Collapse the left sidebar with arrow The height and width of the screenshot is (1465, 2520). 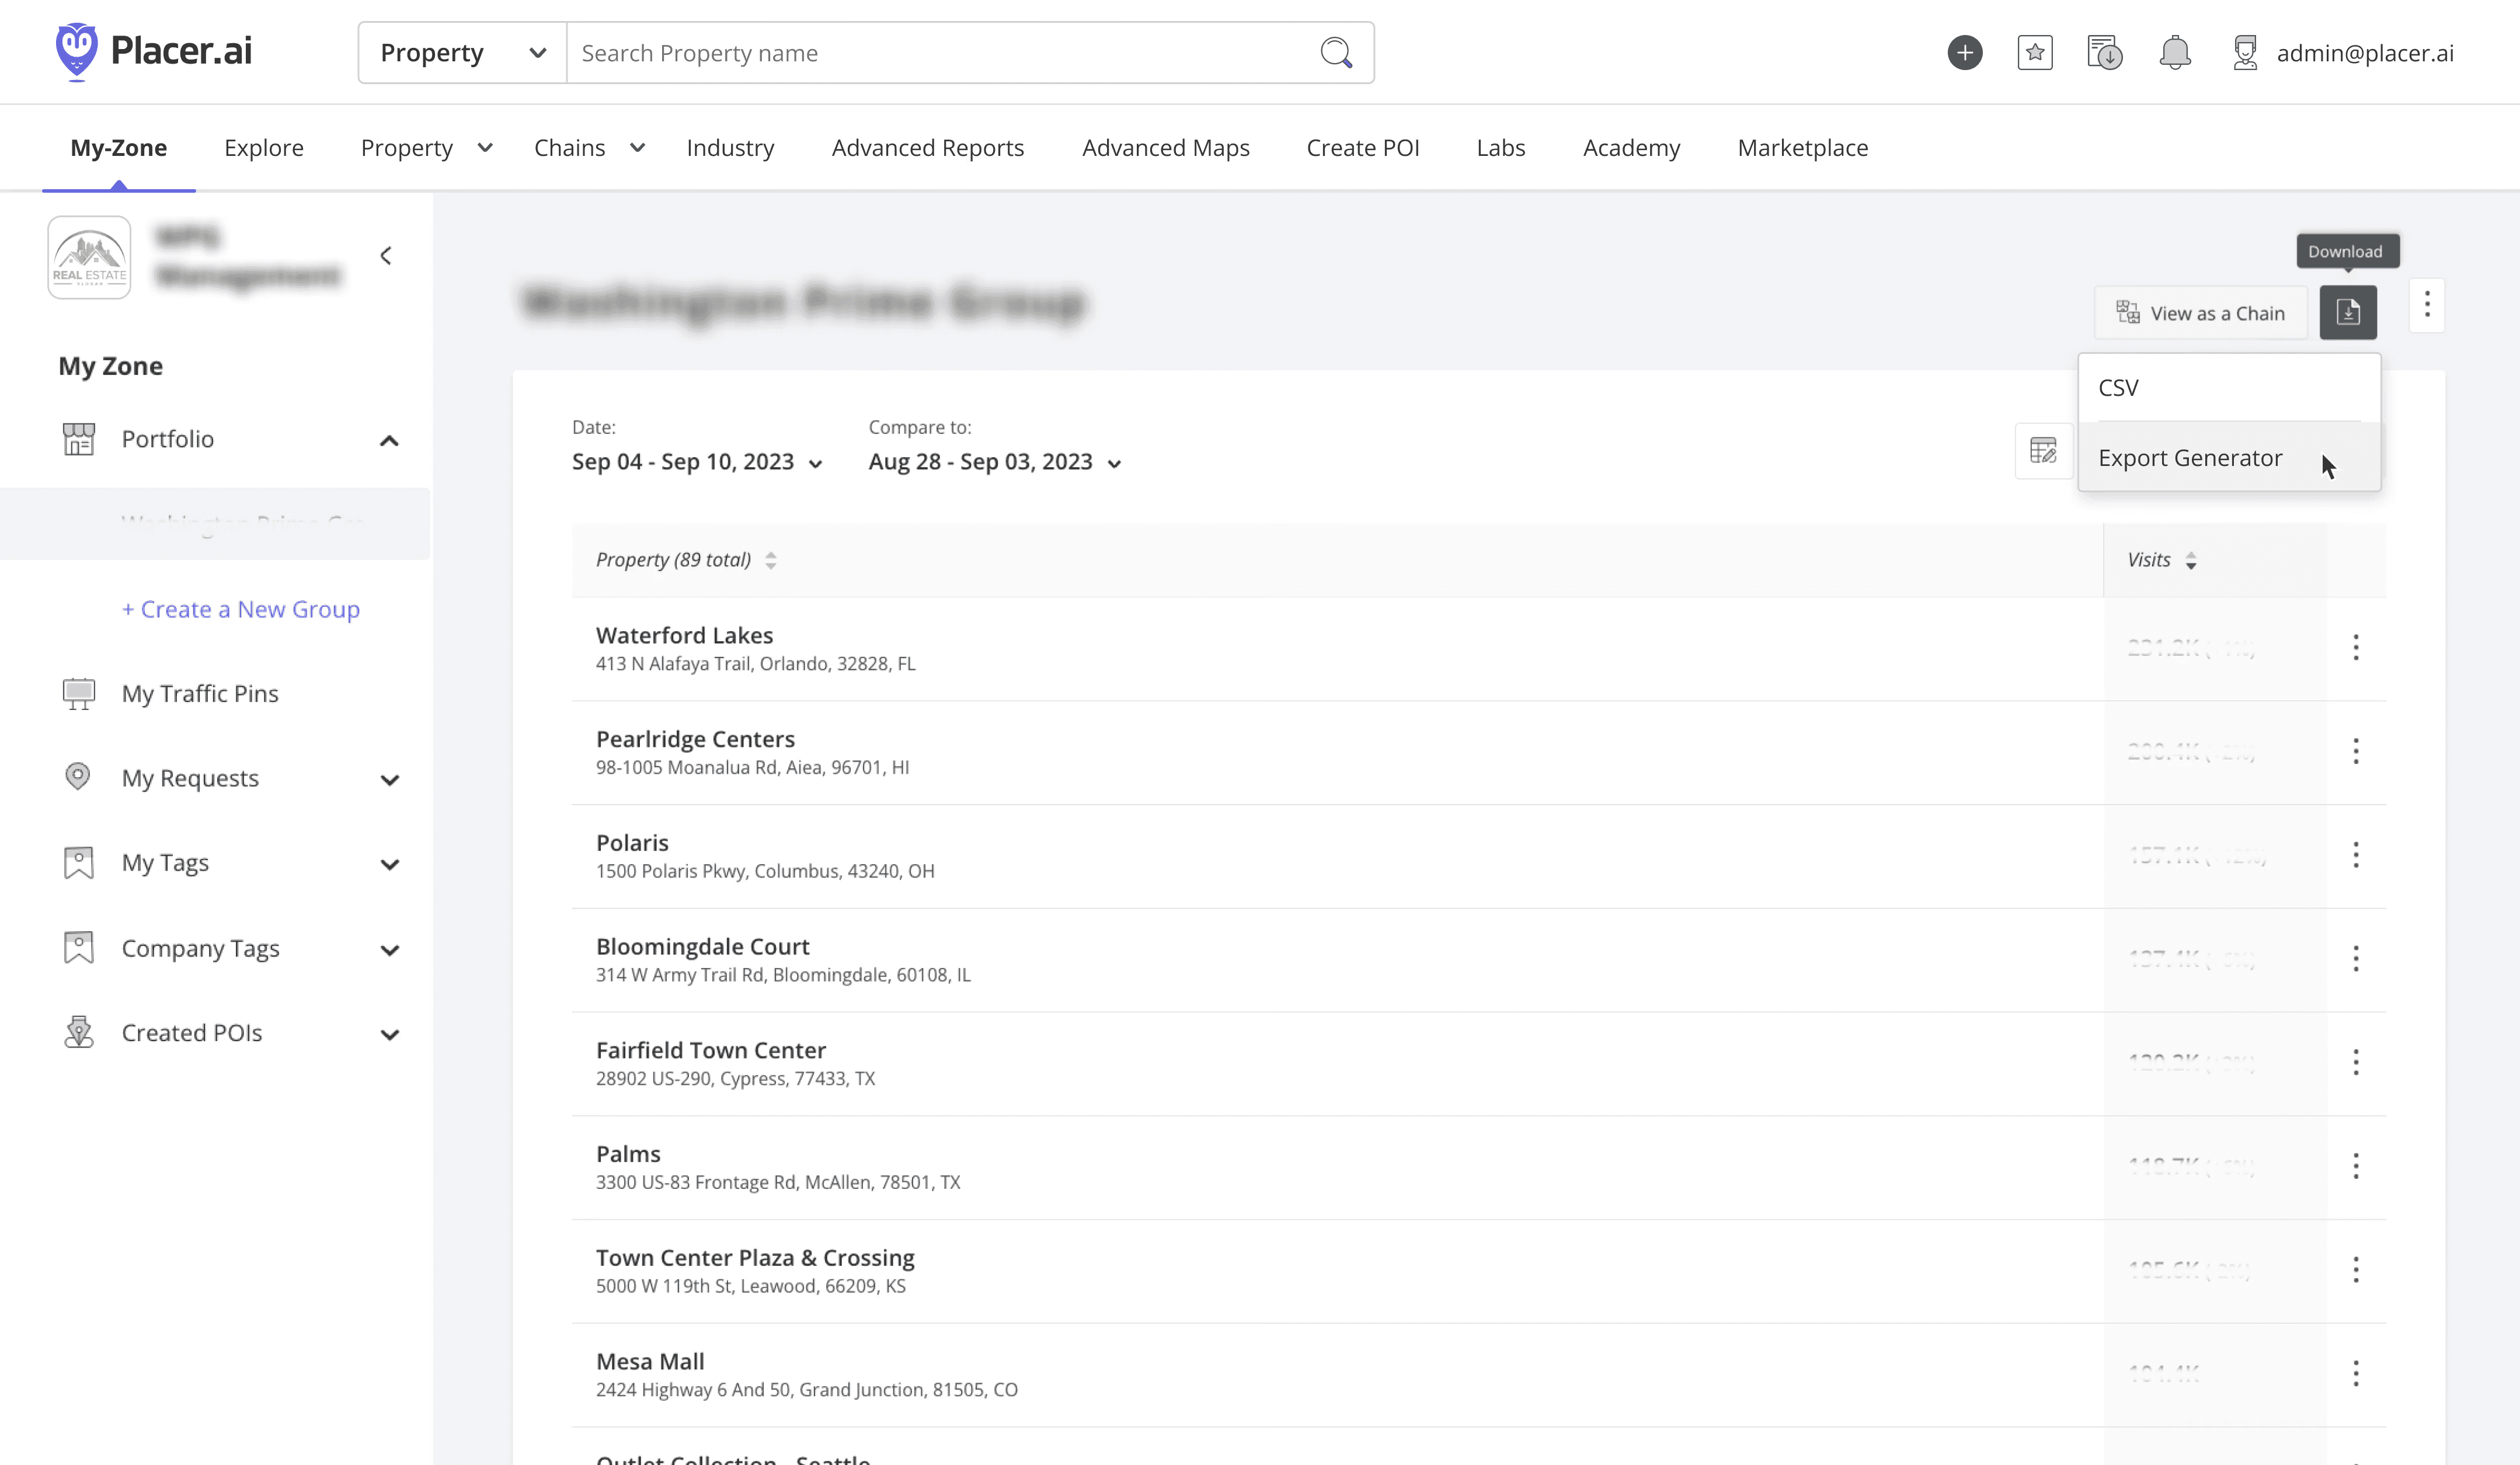(x=386, y=256)
